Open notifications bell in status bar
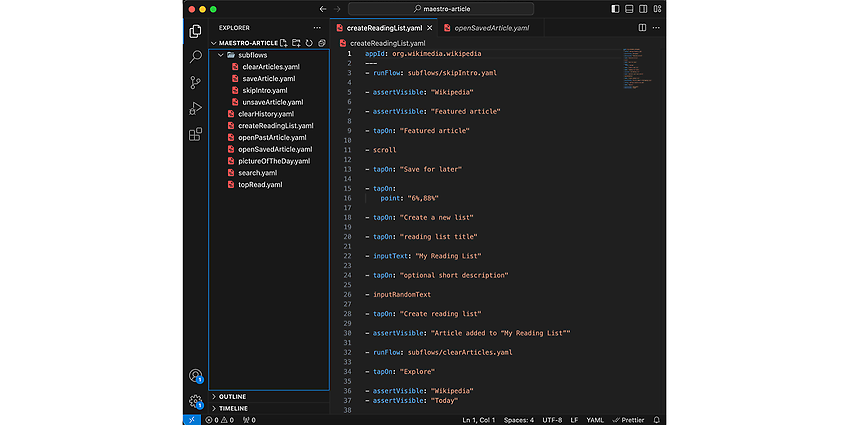The image size is (850, 425). point(656,420)
